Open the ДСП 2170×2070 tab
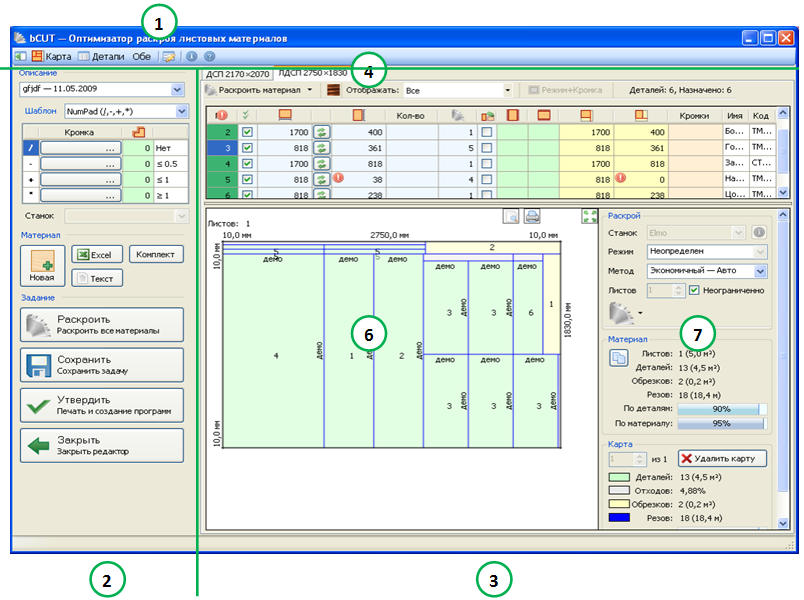Image resolution: width=804 pixels, height=600 pixels. [x=237, y=74]
